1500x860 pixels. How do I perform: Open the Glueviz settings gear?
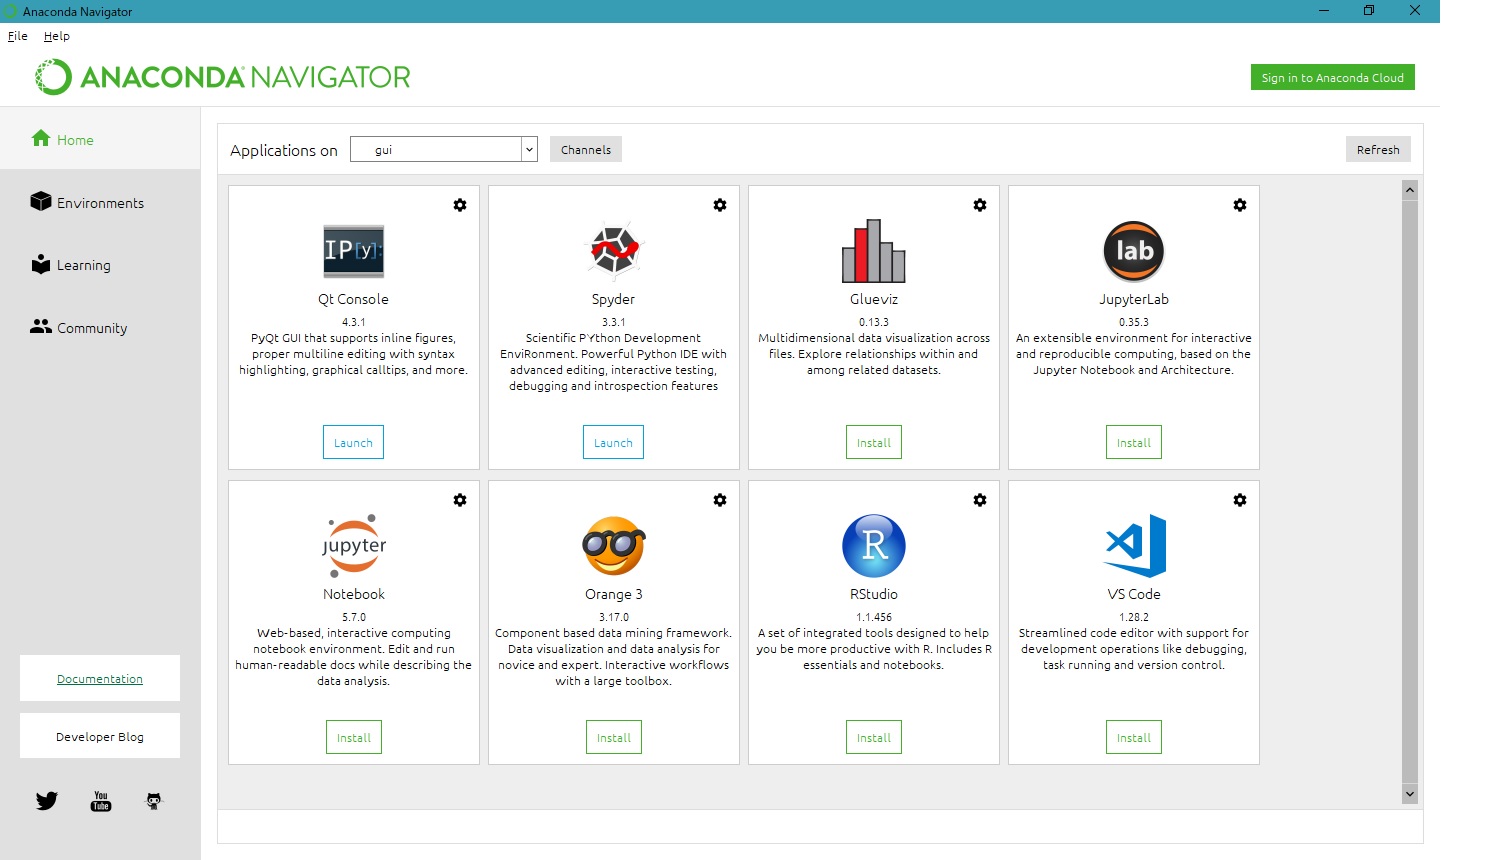(x=980, y=205)
